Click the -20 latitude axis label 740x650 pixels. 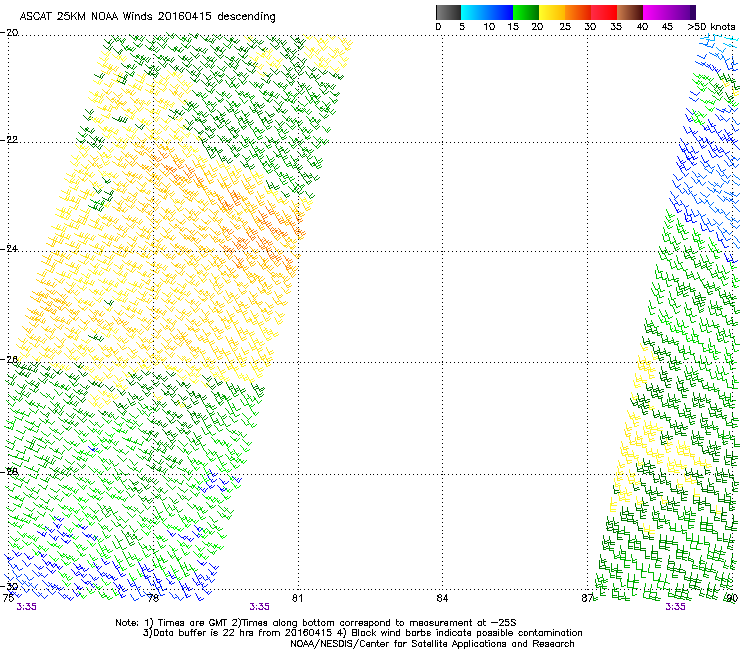9,33
